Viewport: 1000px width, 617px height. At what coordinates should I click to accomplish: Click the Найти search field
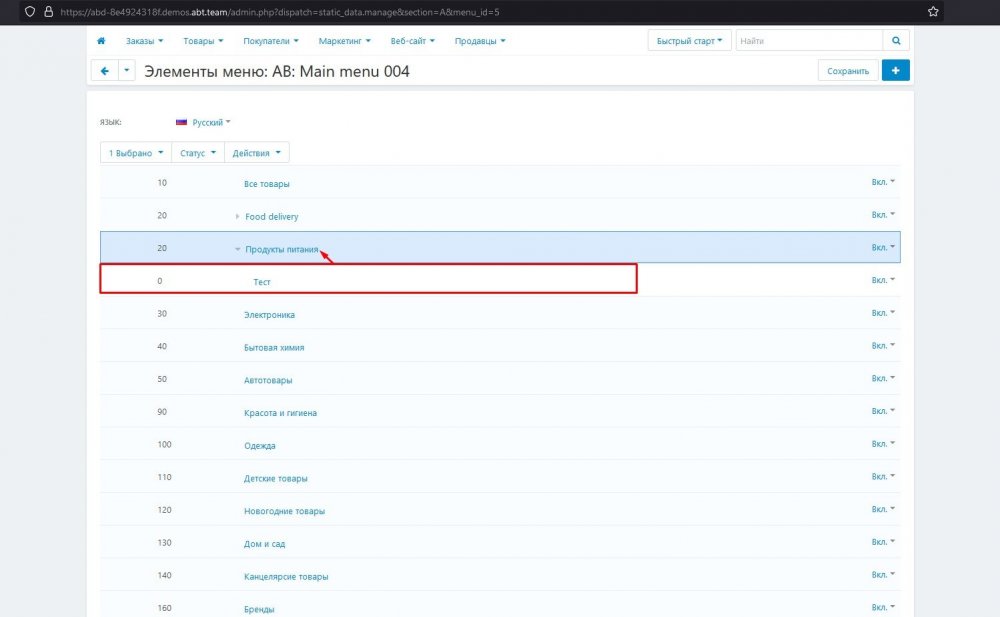tap(808, 41)
